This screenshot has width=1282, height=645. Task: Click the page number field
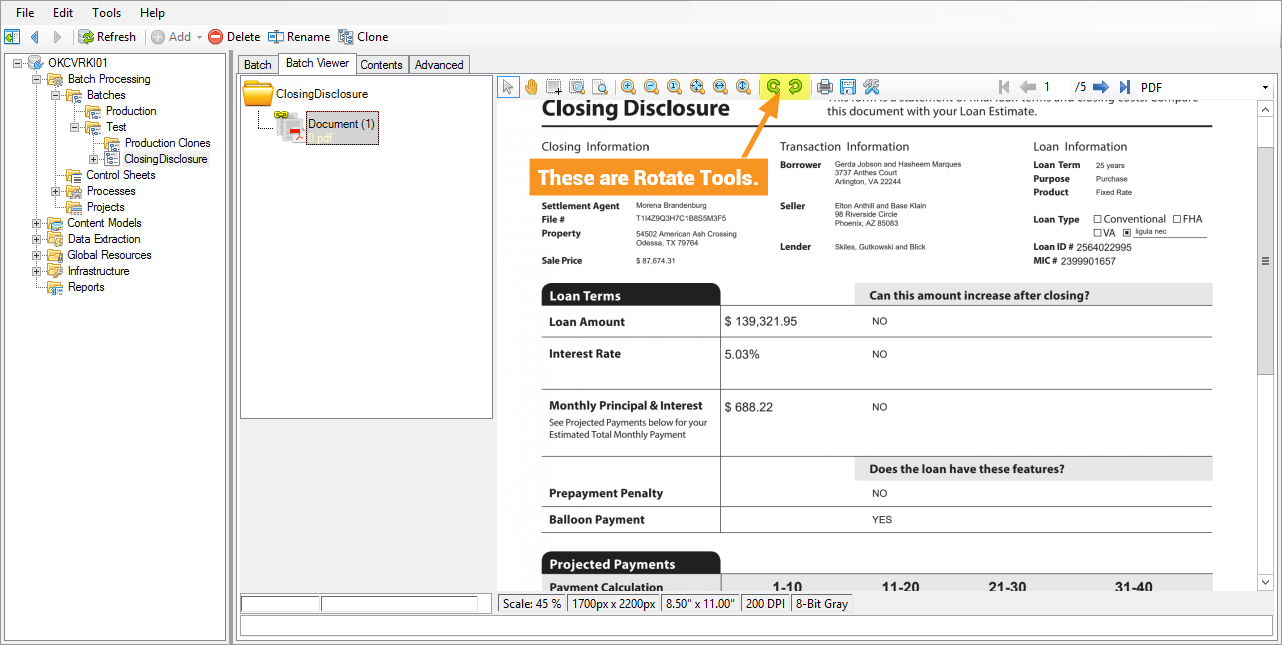point(1055,87)
